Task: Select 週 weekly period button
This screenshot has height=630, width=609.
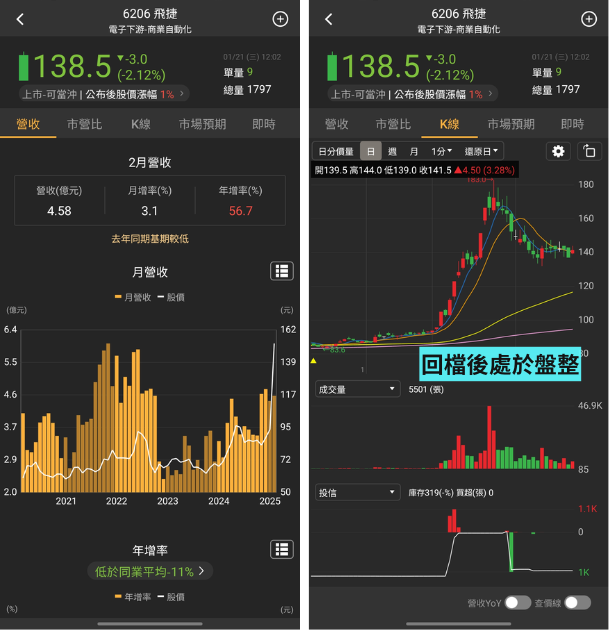Action: tap(392, 151)
